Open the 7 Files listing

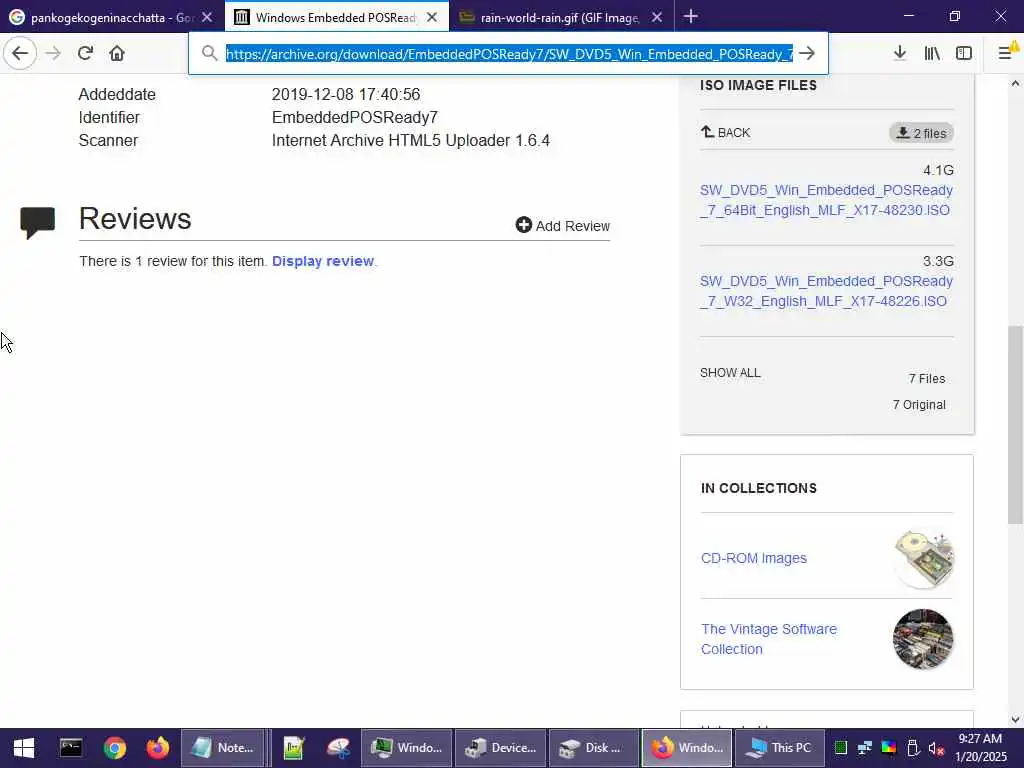(927, 379)
